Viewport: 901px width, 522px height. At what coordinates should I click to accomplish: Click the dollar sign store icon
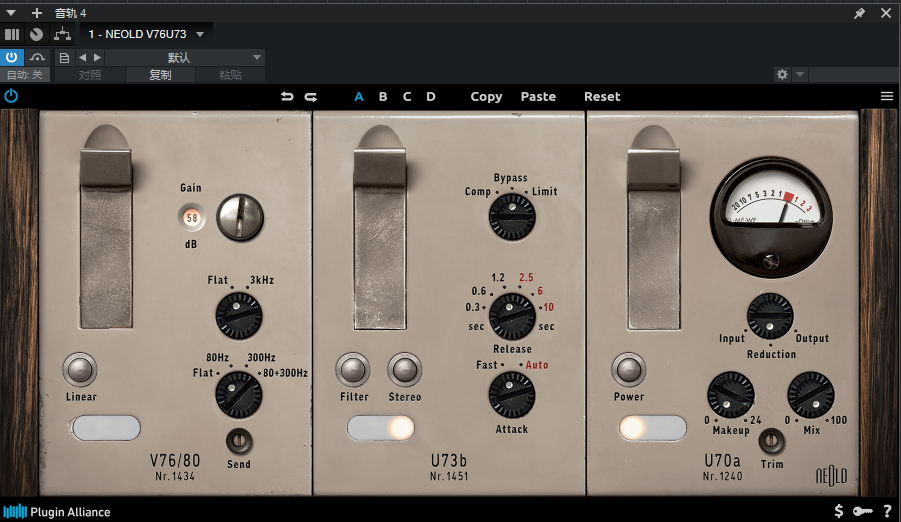point(839,511)
